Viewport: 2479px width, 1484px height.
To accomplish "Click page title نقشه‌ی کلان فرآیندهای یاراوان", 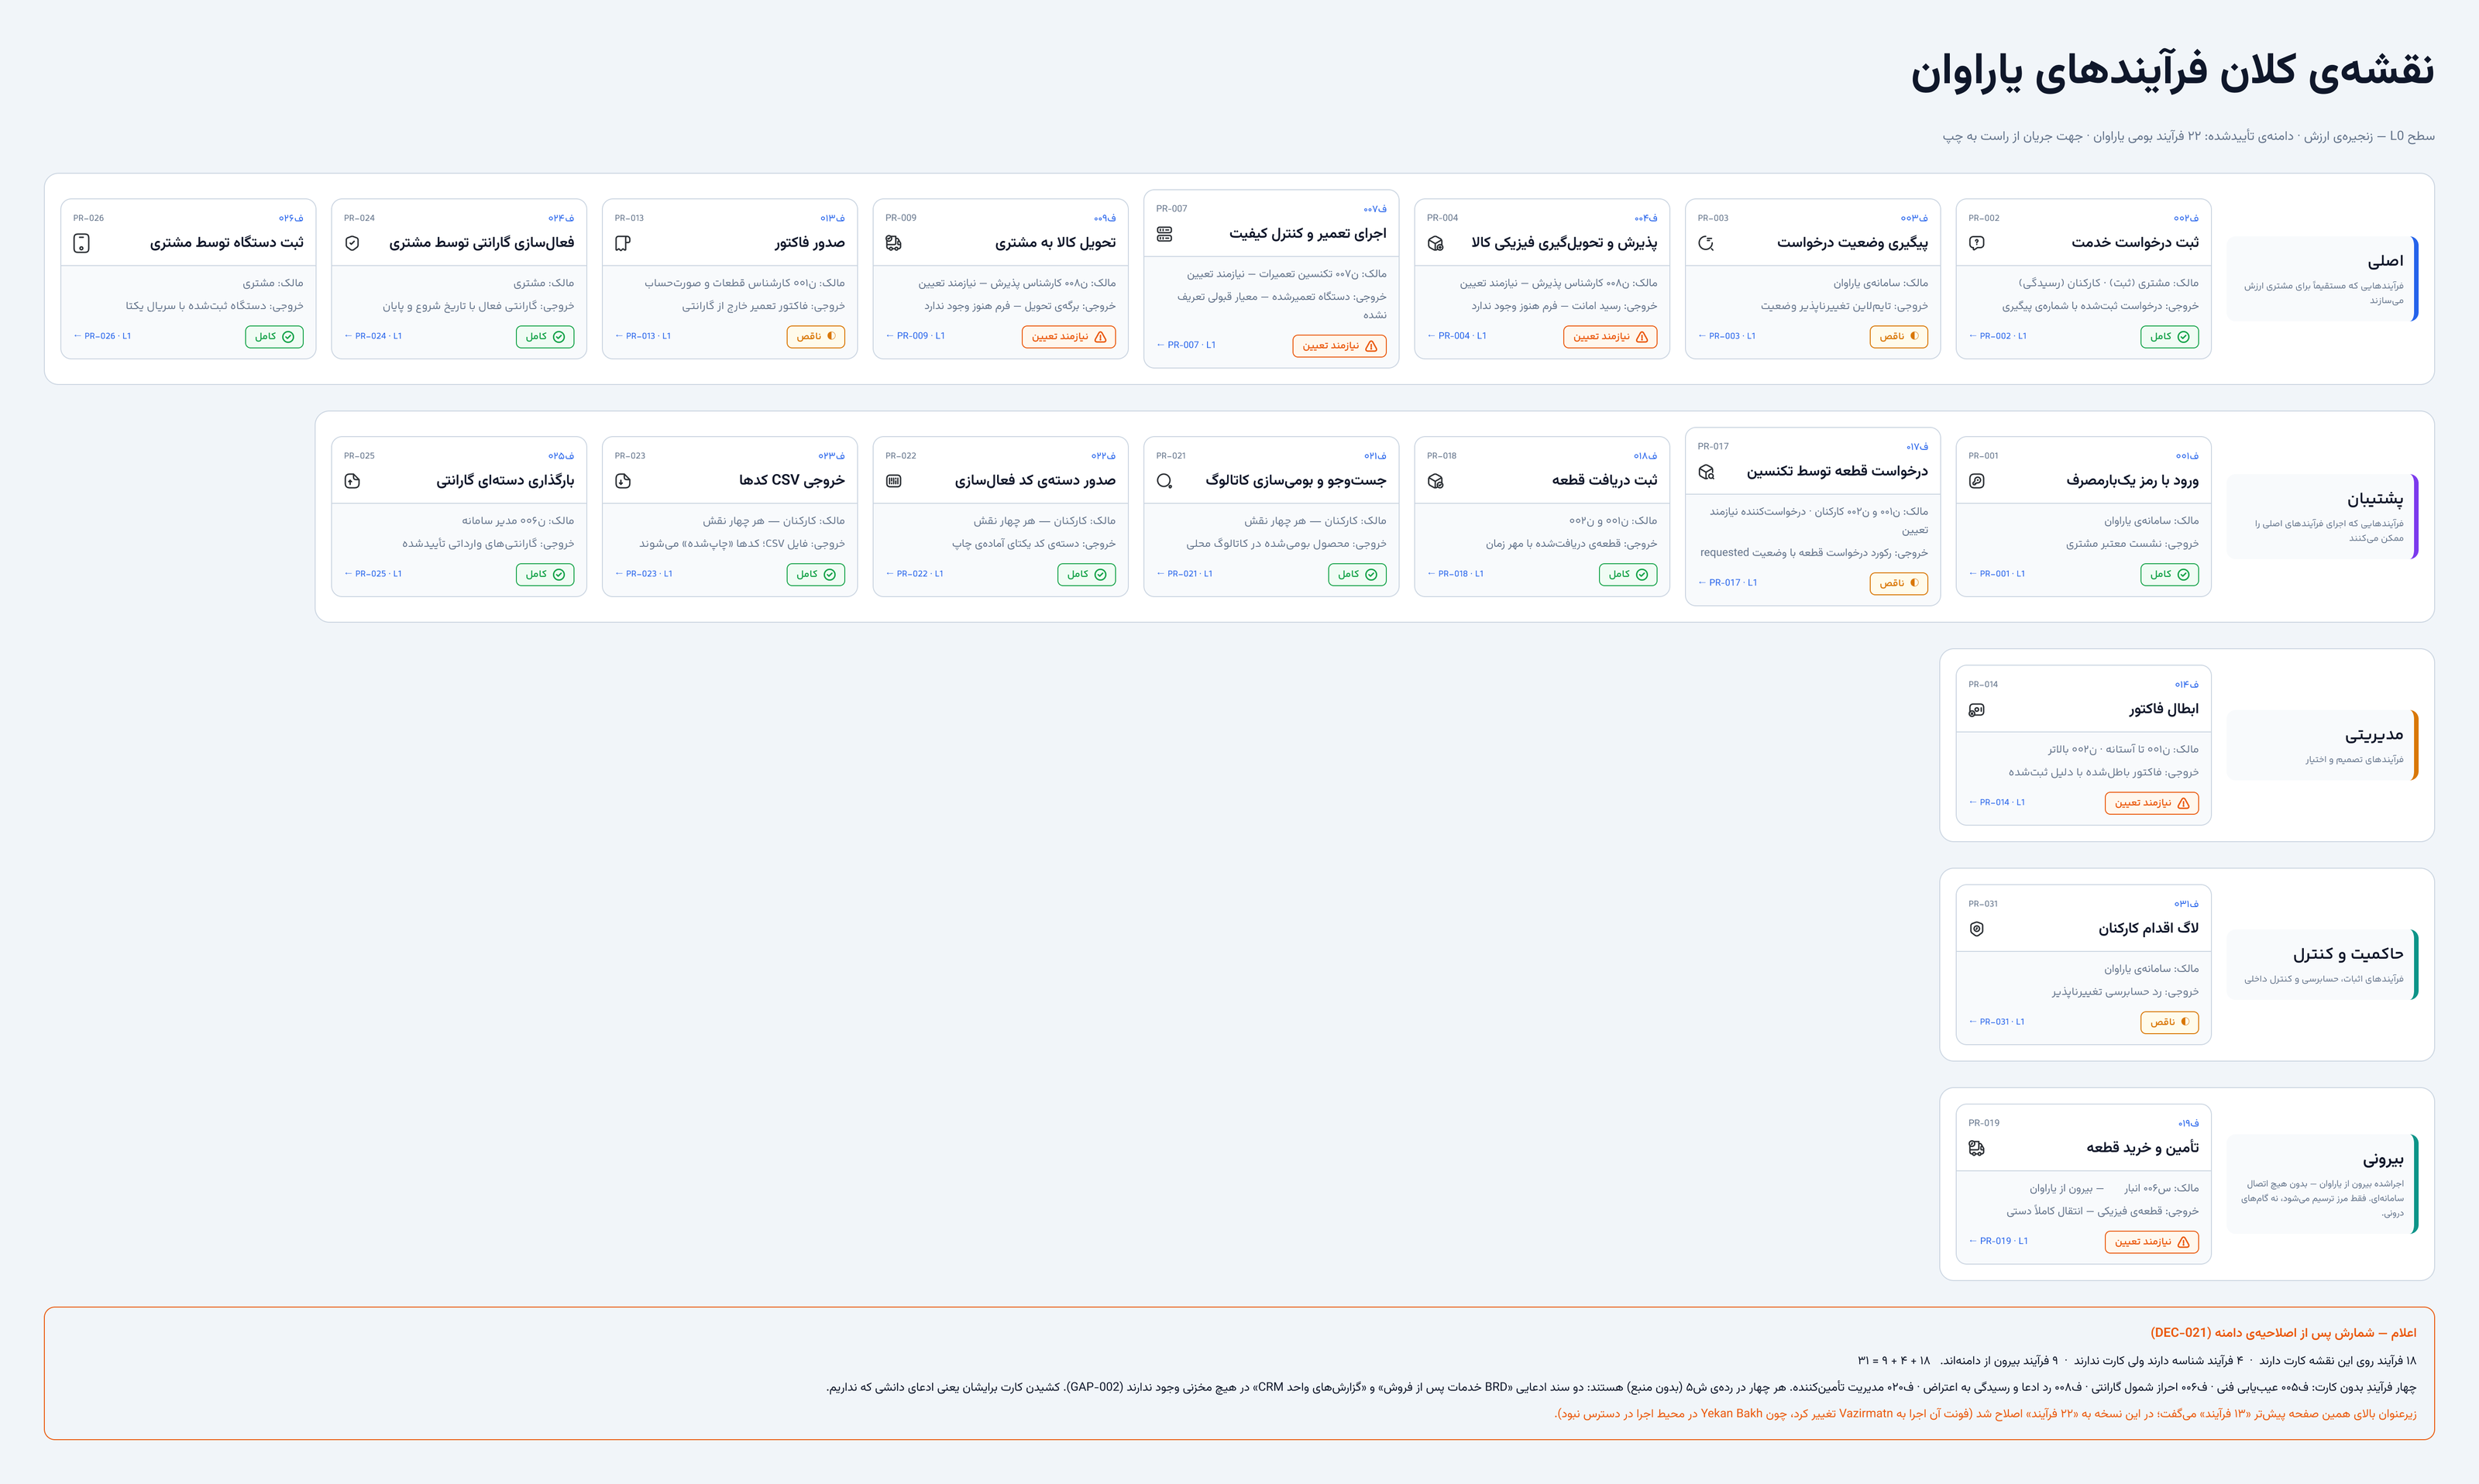I will click(x=2172, y=71).
